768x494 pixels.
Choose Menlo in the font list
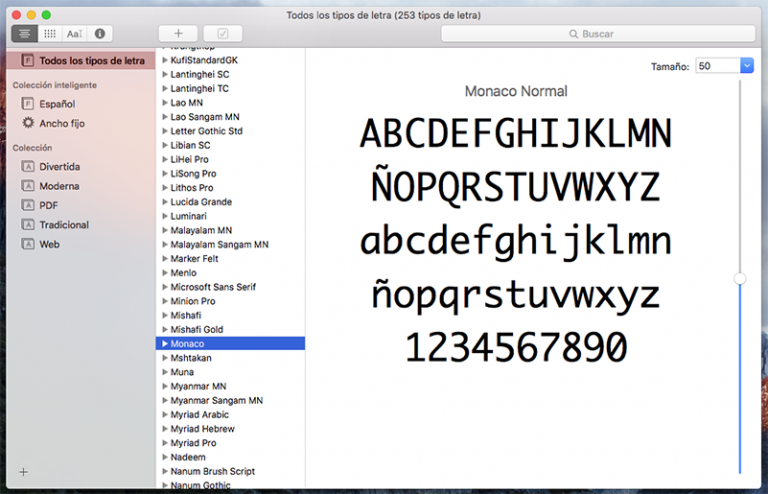point(183,272)
